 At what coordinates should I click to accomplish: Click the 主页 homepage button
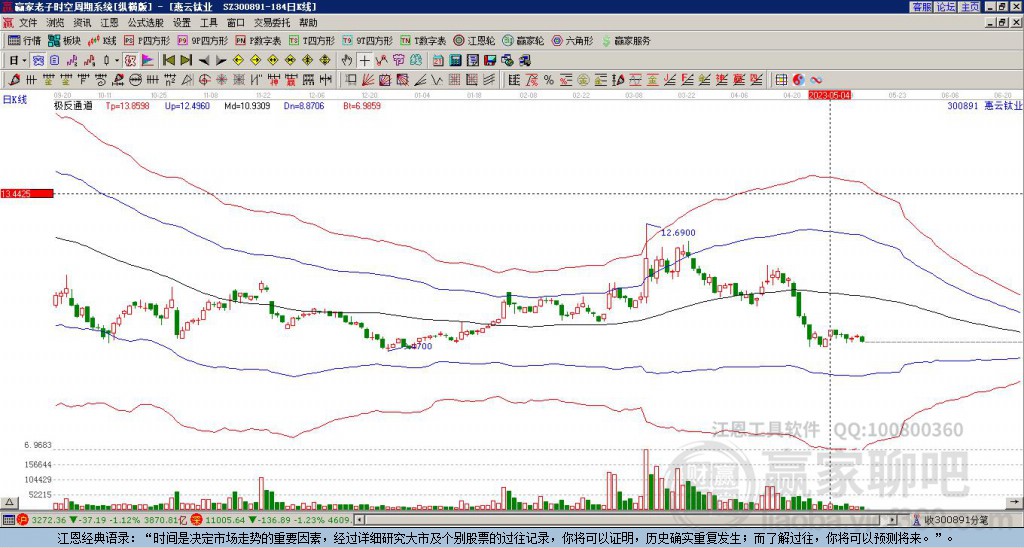969,7
